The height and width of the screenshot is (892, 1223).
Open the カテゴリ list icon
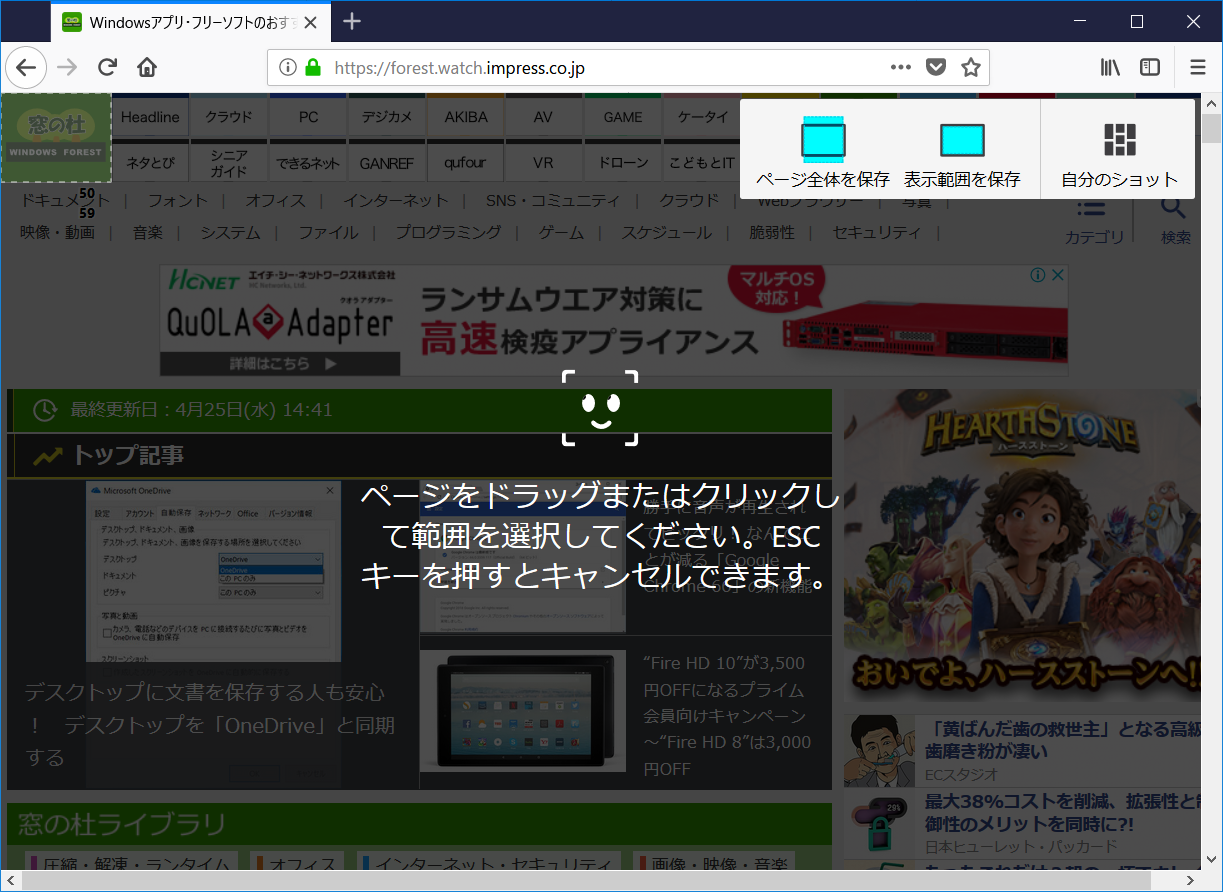tap(1093, 207)
